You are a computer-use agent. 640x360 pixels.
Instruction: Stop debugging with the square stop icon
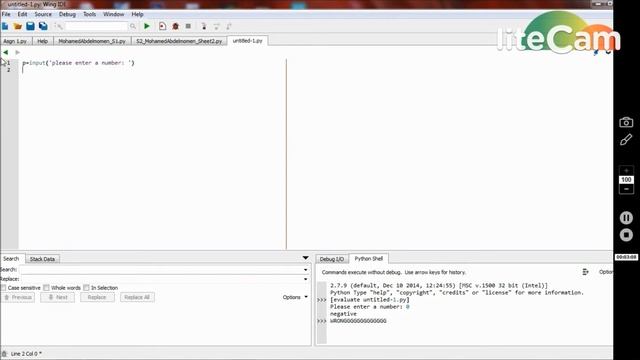pyautogui.click(x=188, y=26)
